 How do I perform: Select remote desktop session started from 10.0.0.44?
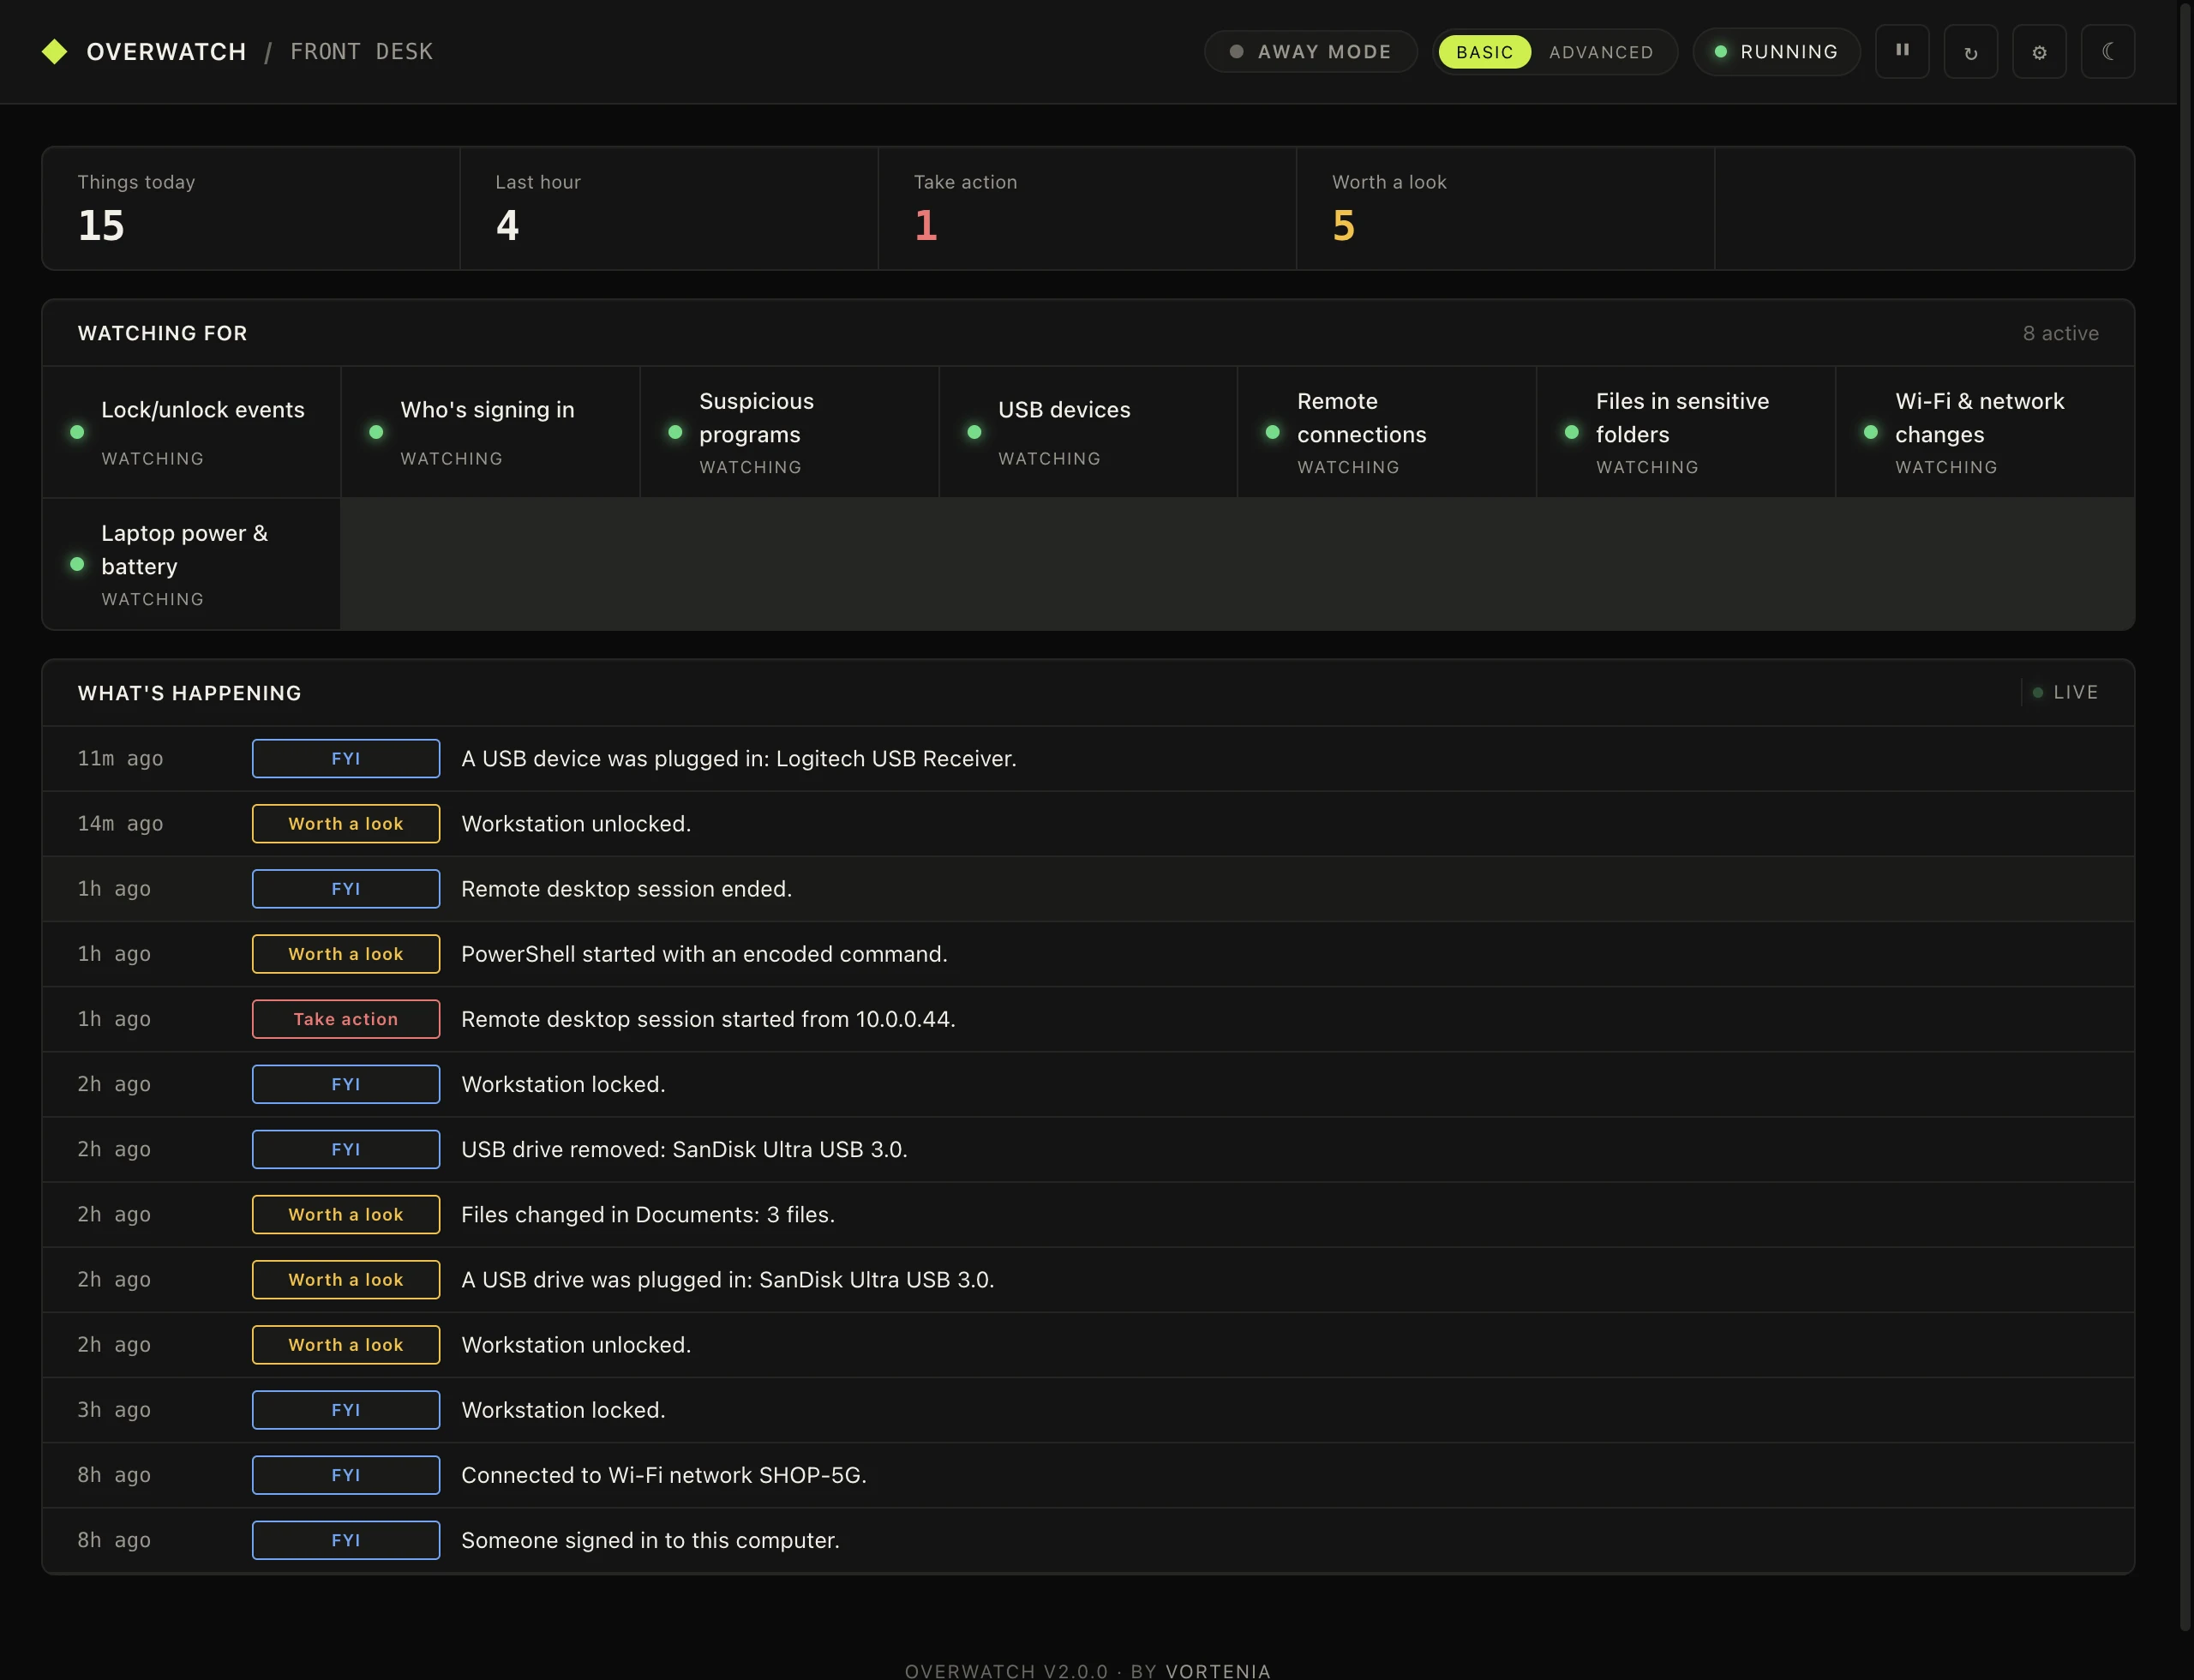pyautogui.click(x=1088, y=1019)
